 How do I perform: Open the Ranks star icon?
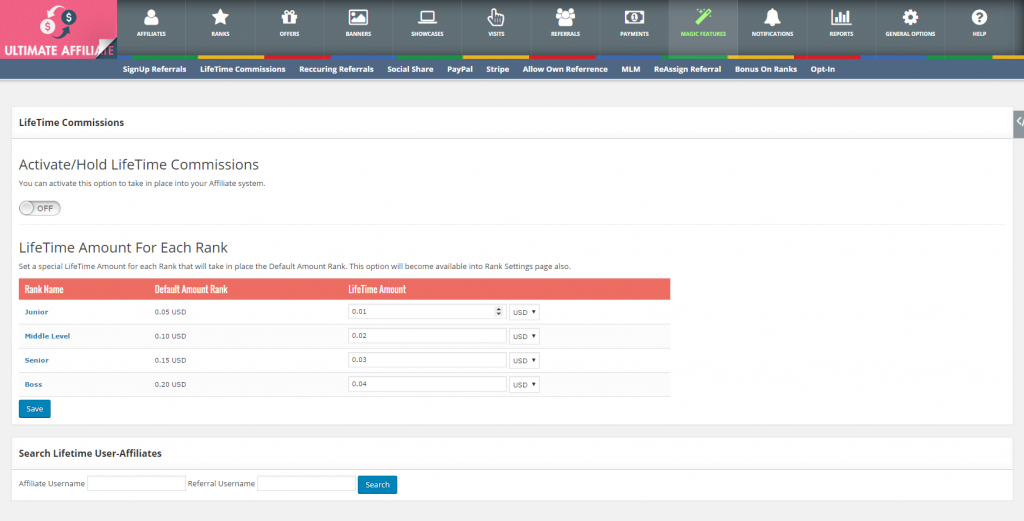[220, 18]
